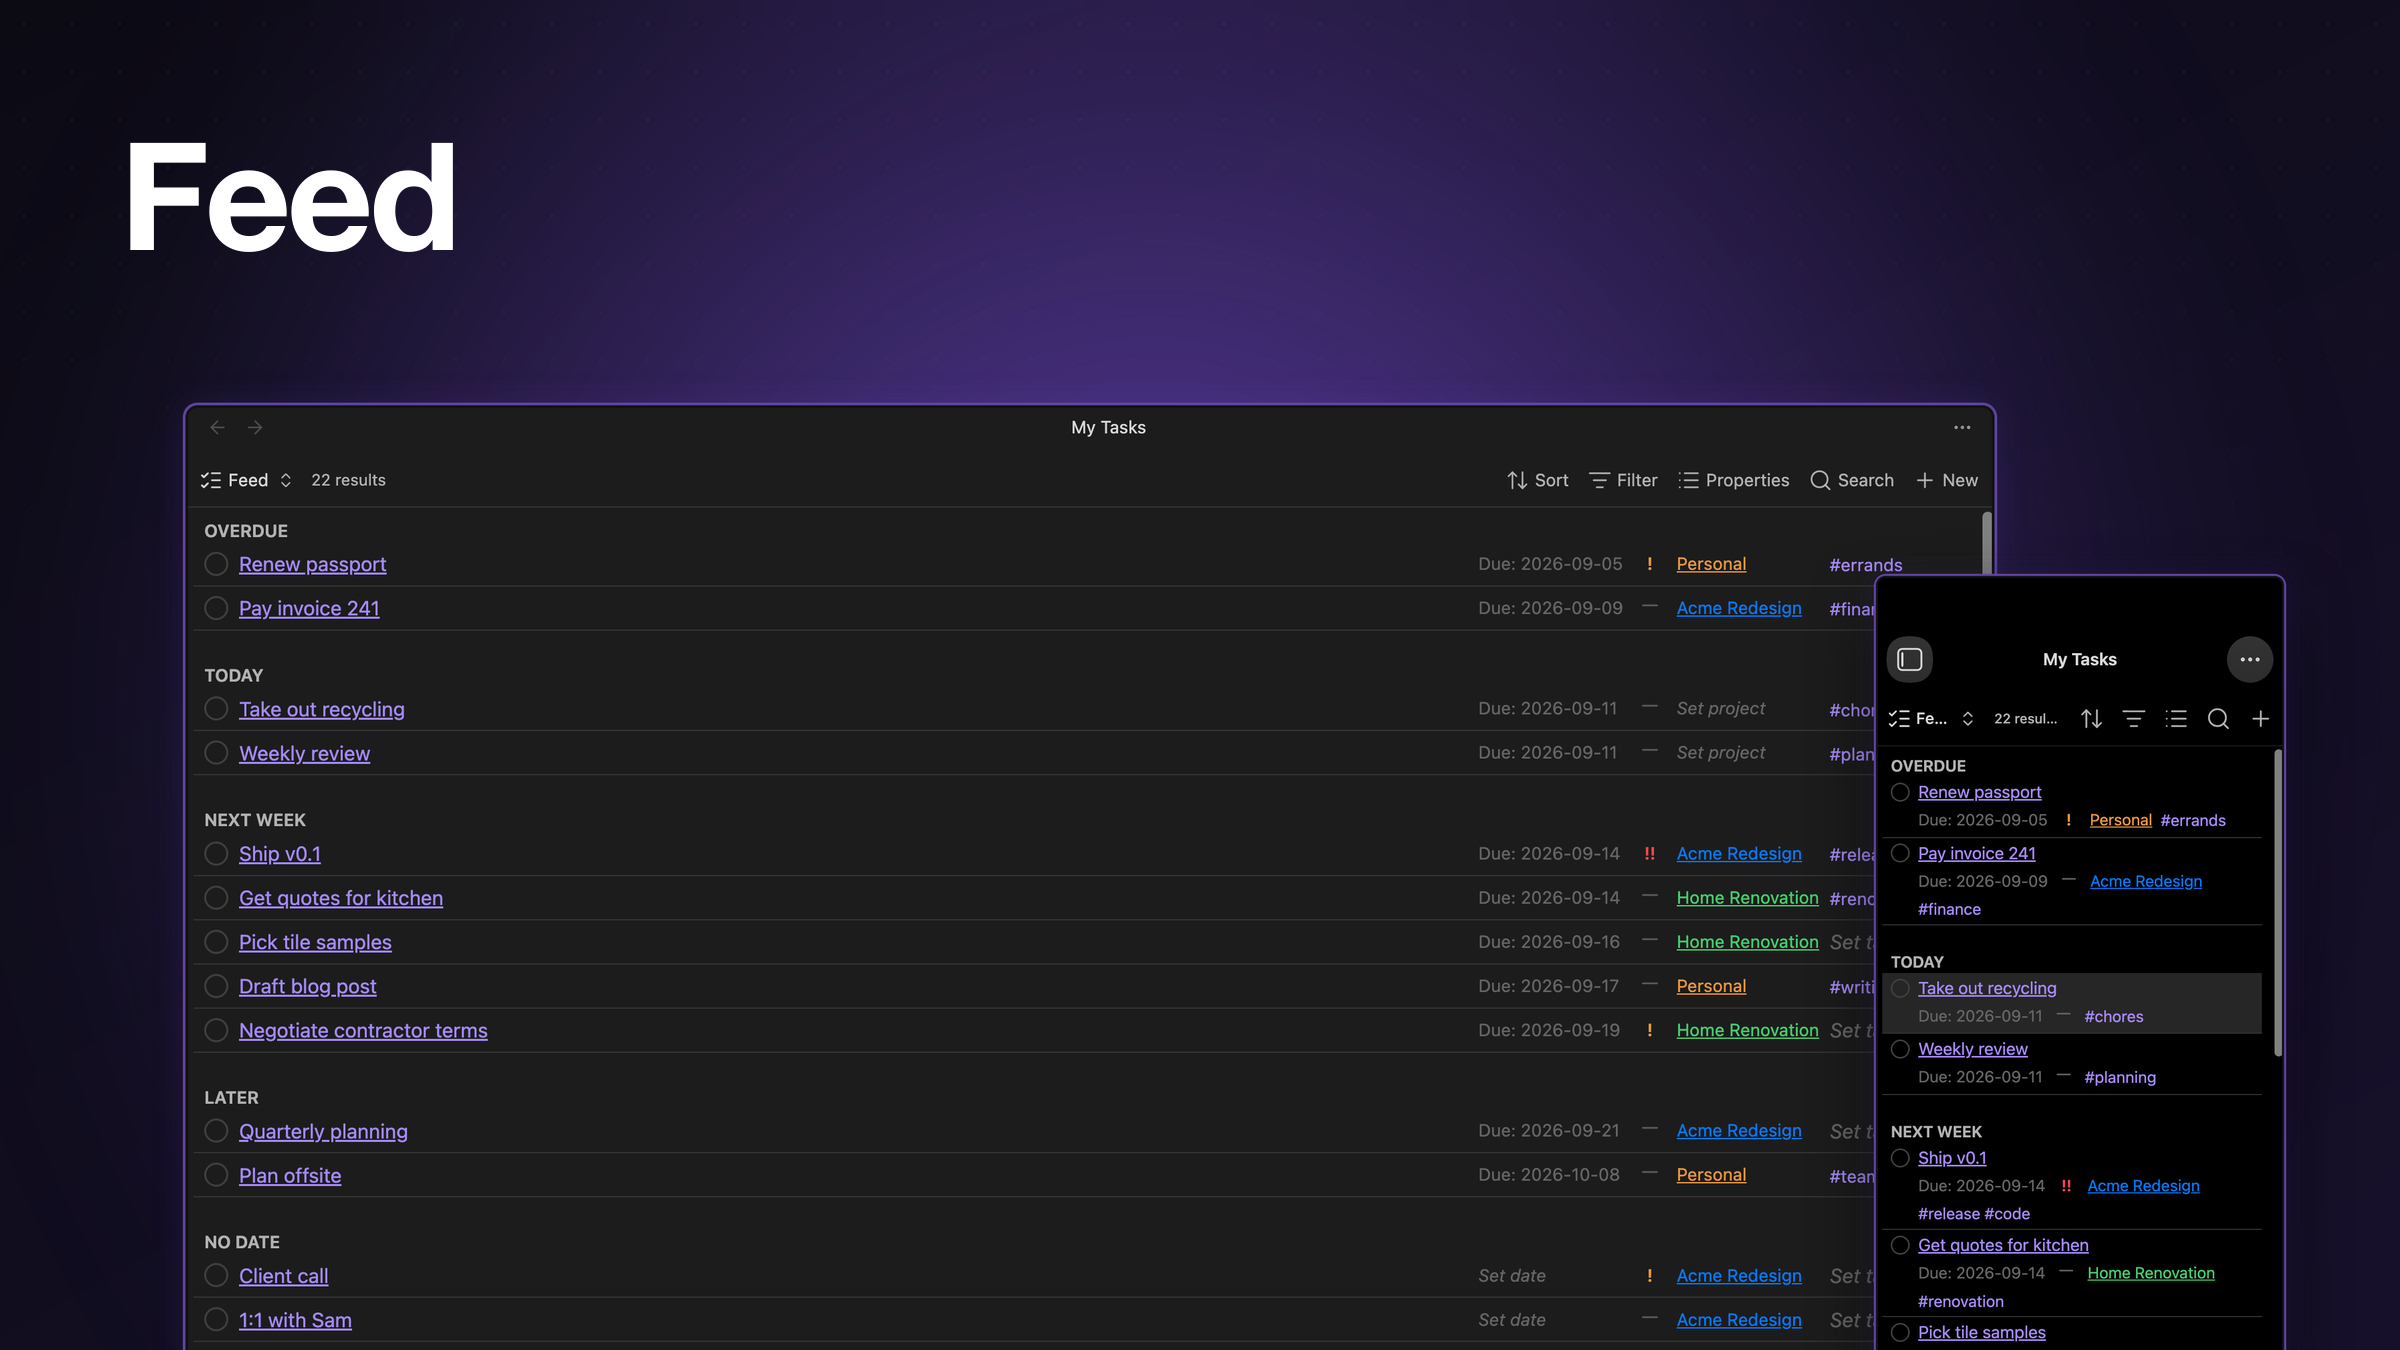Open the three-dot menu in the main My Tasks header
2400x1350 pixels.
click(x=1962, y=427)
